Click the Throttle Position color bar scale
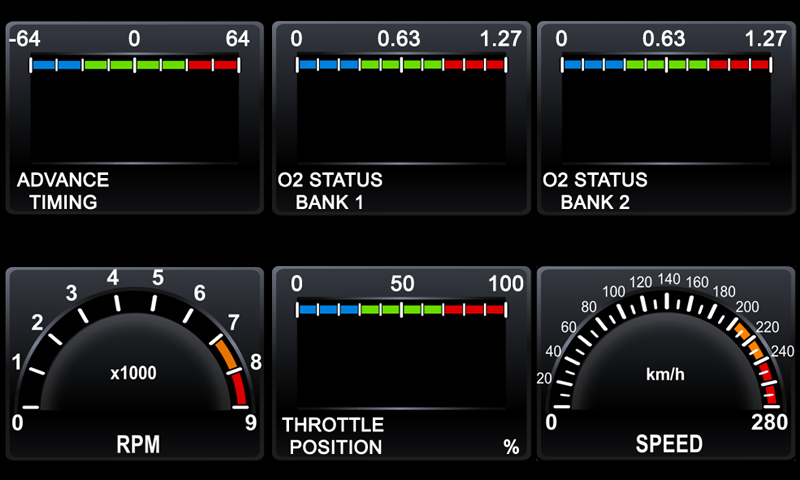The image size is (800, 480). point(401,310)
